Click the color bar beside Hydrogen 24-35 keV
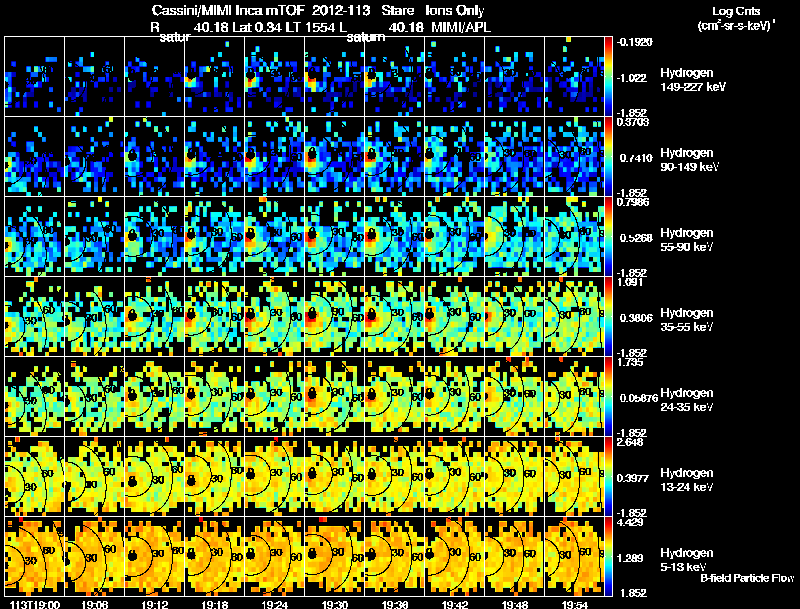This screenshot has height=609, width=800. pyautogui.click(x=608, y=397)
